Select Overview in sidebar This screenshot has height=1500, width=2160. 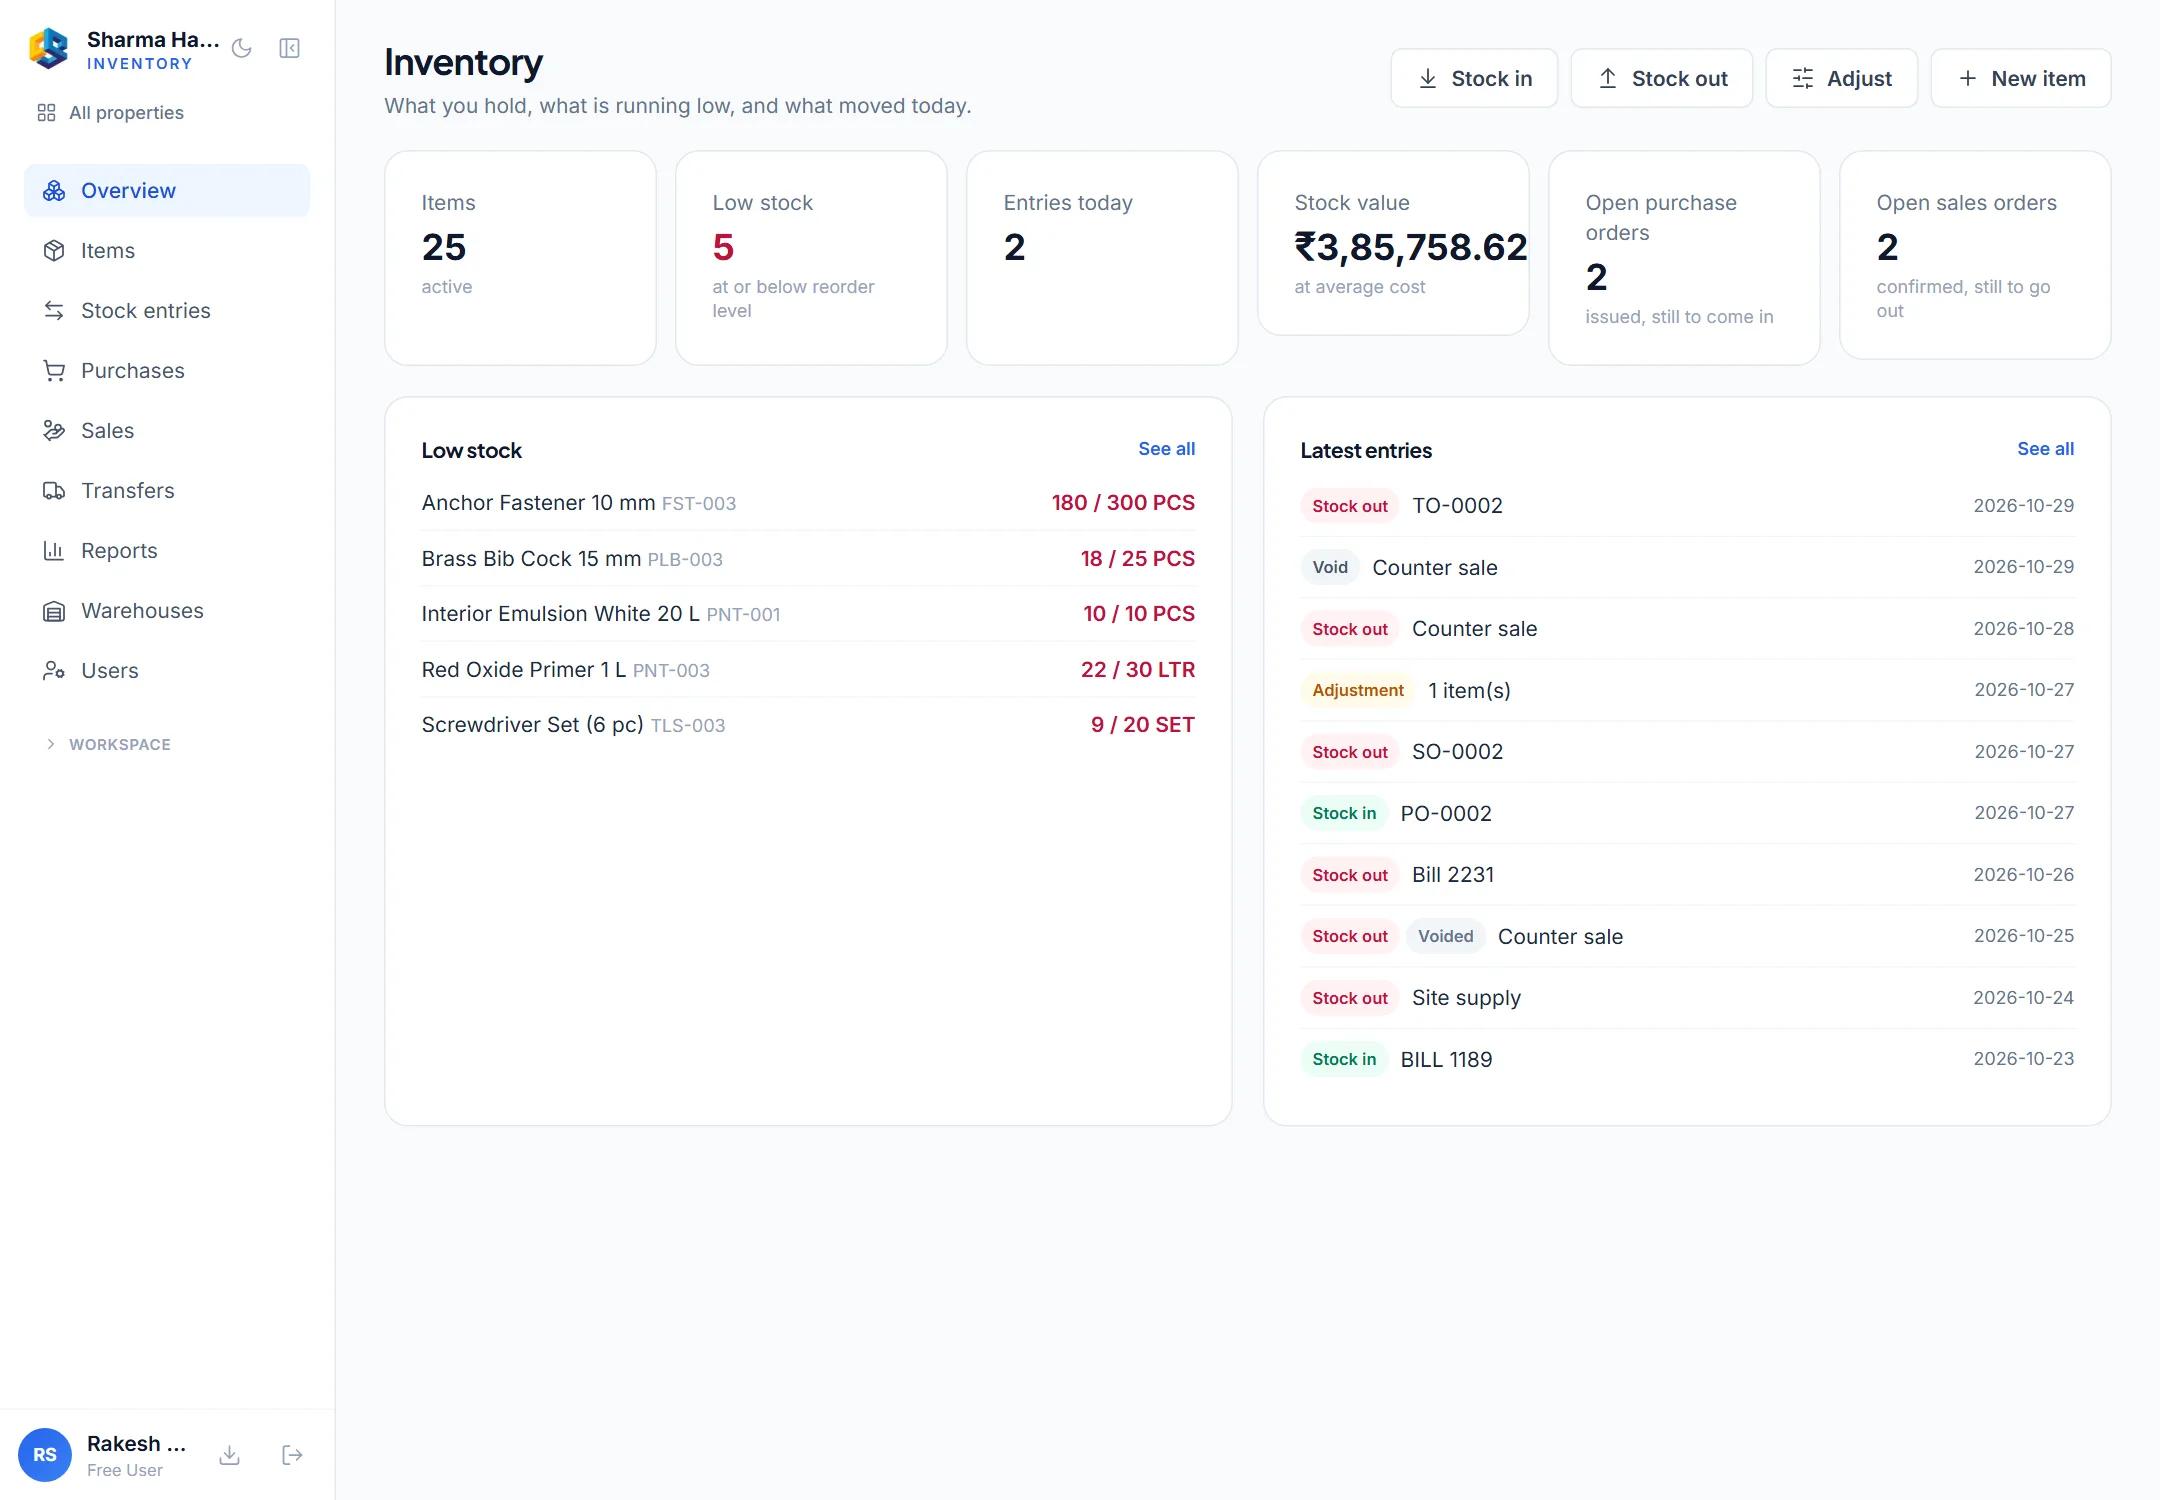(x=167, y=190)
